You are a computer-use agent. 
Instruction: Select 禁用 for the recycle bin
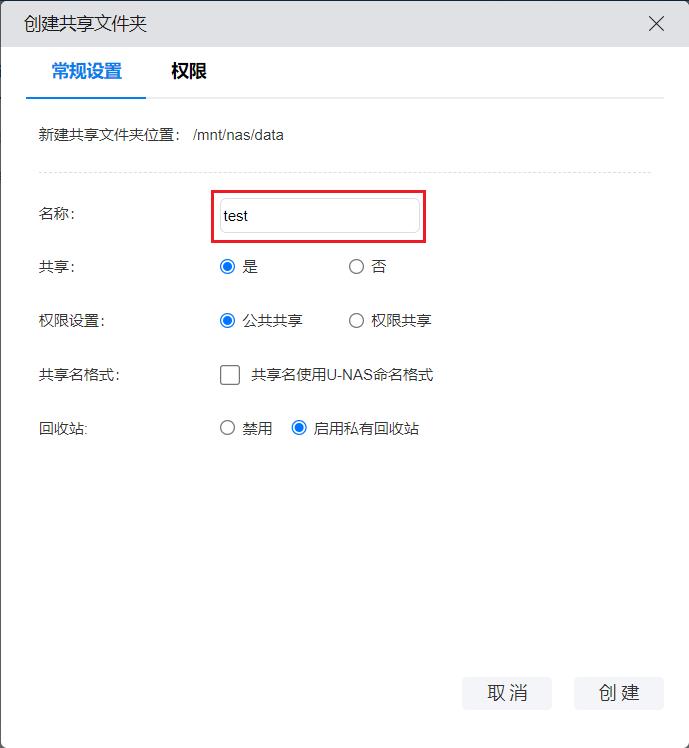[x=228, y=428]
